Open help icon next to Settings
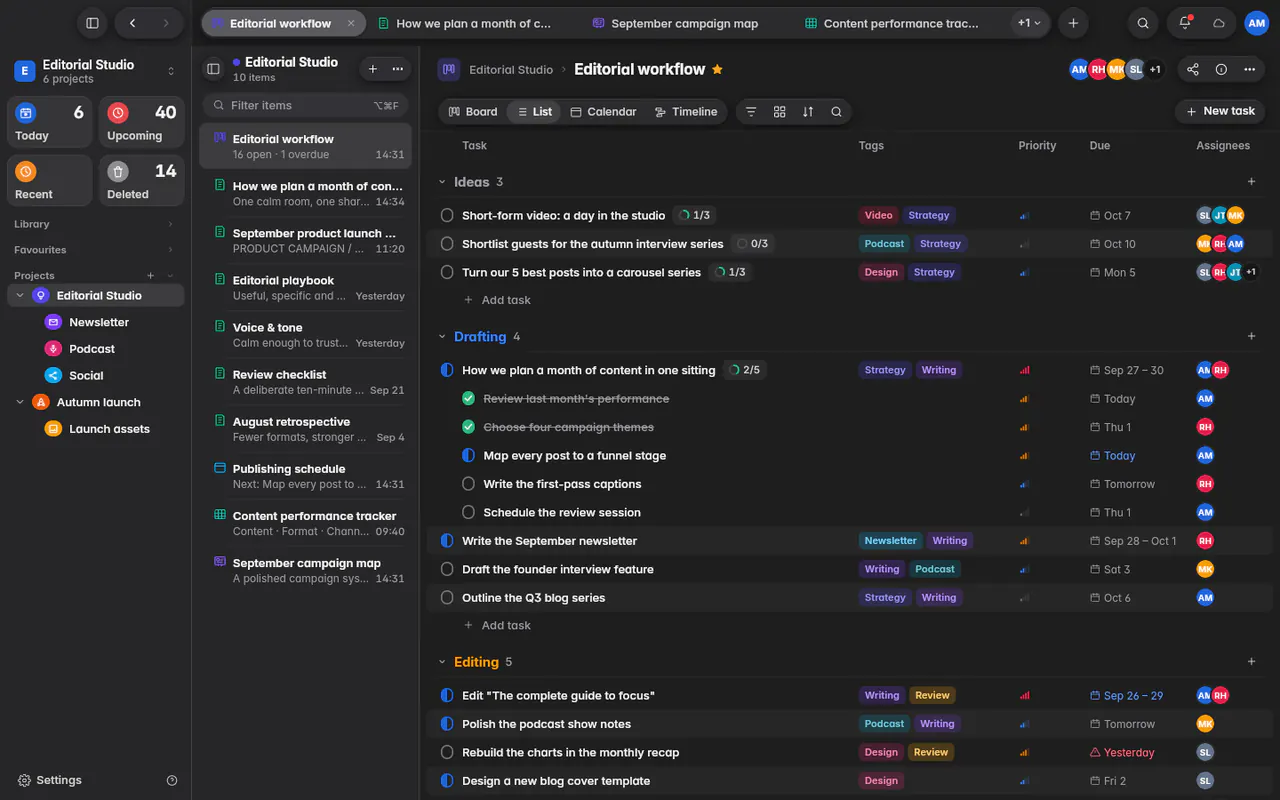The image size is (1280, 800). (172, 780)
